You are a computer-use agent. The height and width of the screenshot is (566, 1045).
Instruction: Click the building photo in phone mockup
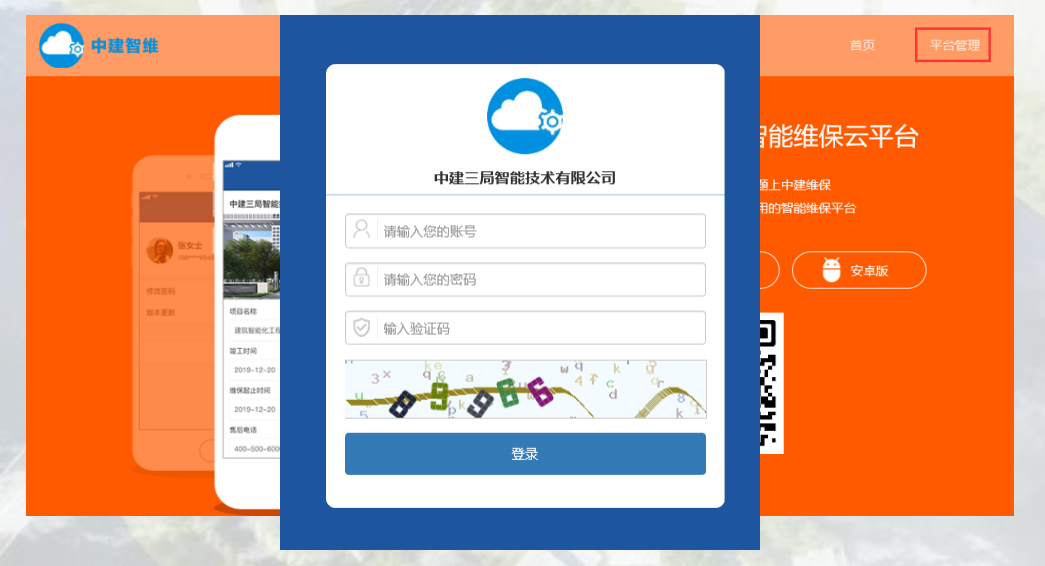(250, 258)
